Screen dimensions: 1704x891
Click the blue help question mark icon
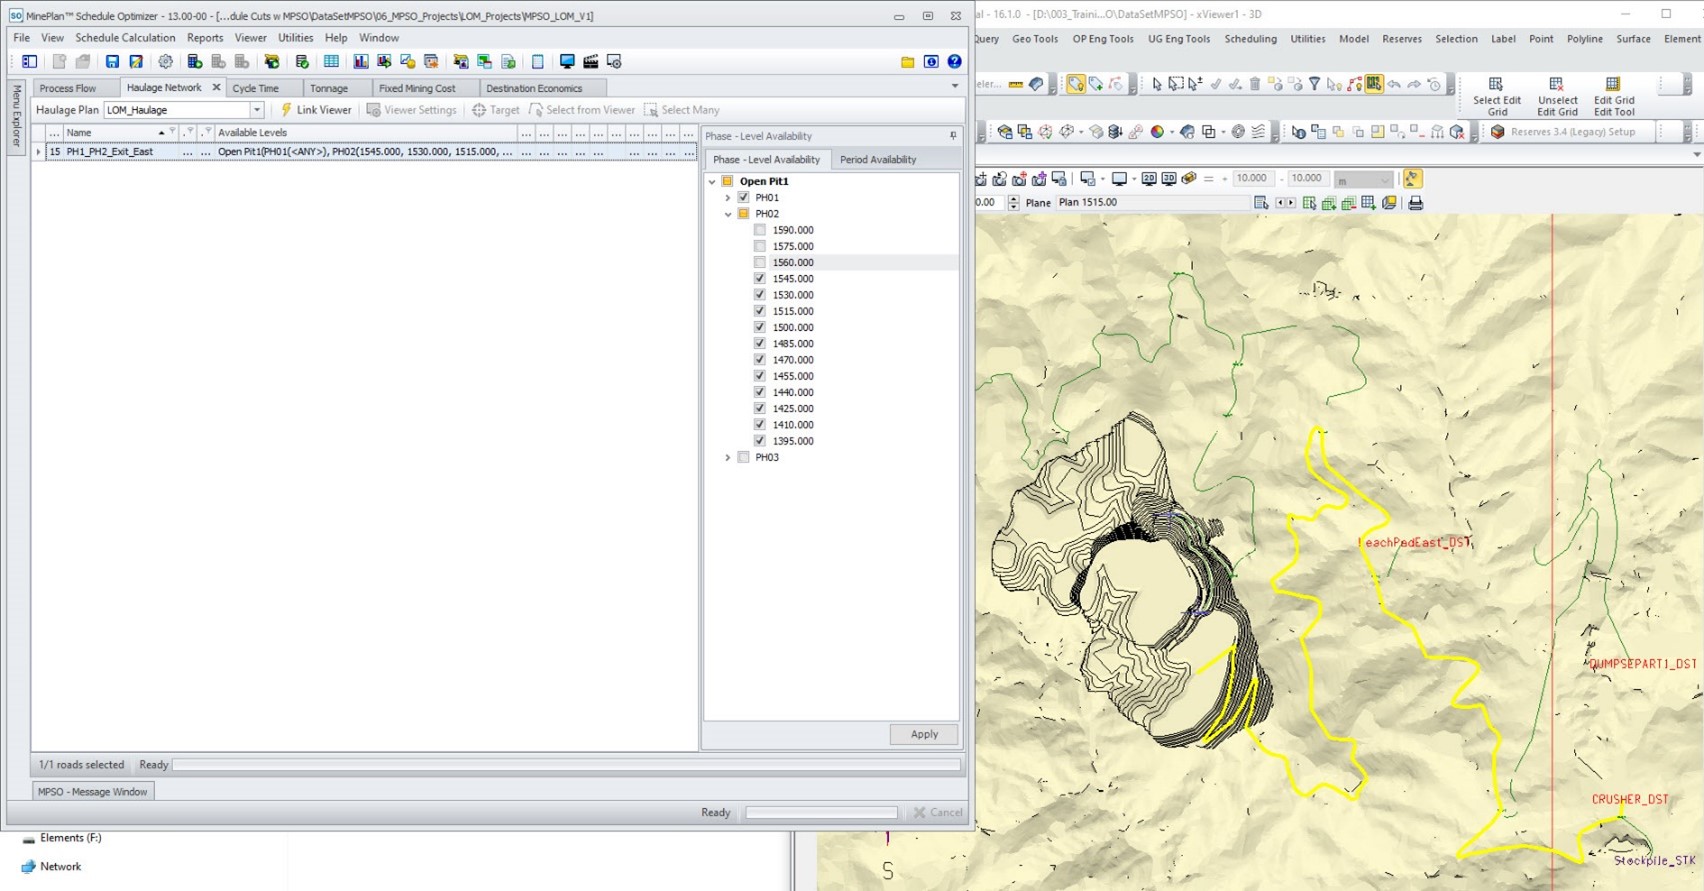click(x=955, y=62)
